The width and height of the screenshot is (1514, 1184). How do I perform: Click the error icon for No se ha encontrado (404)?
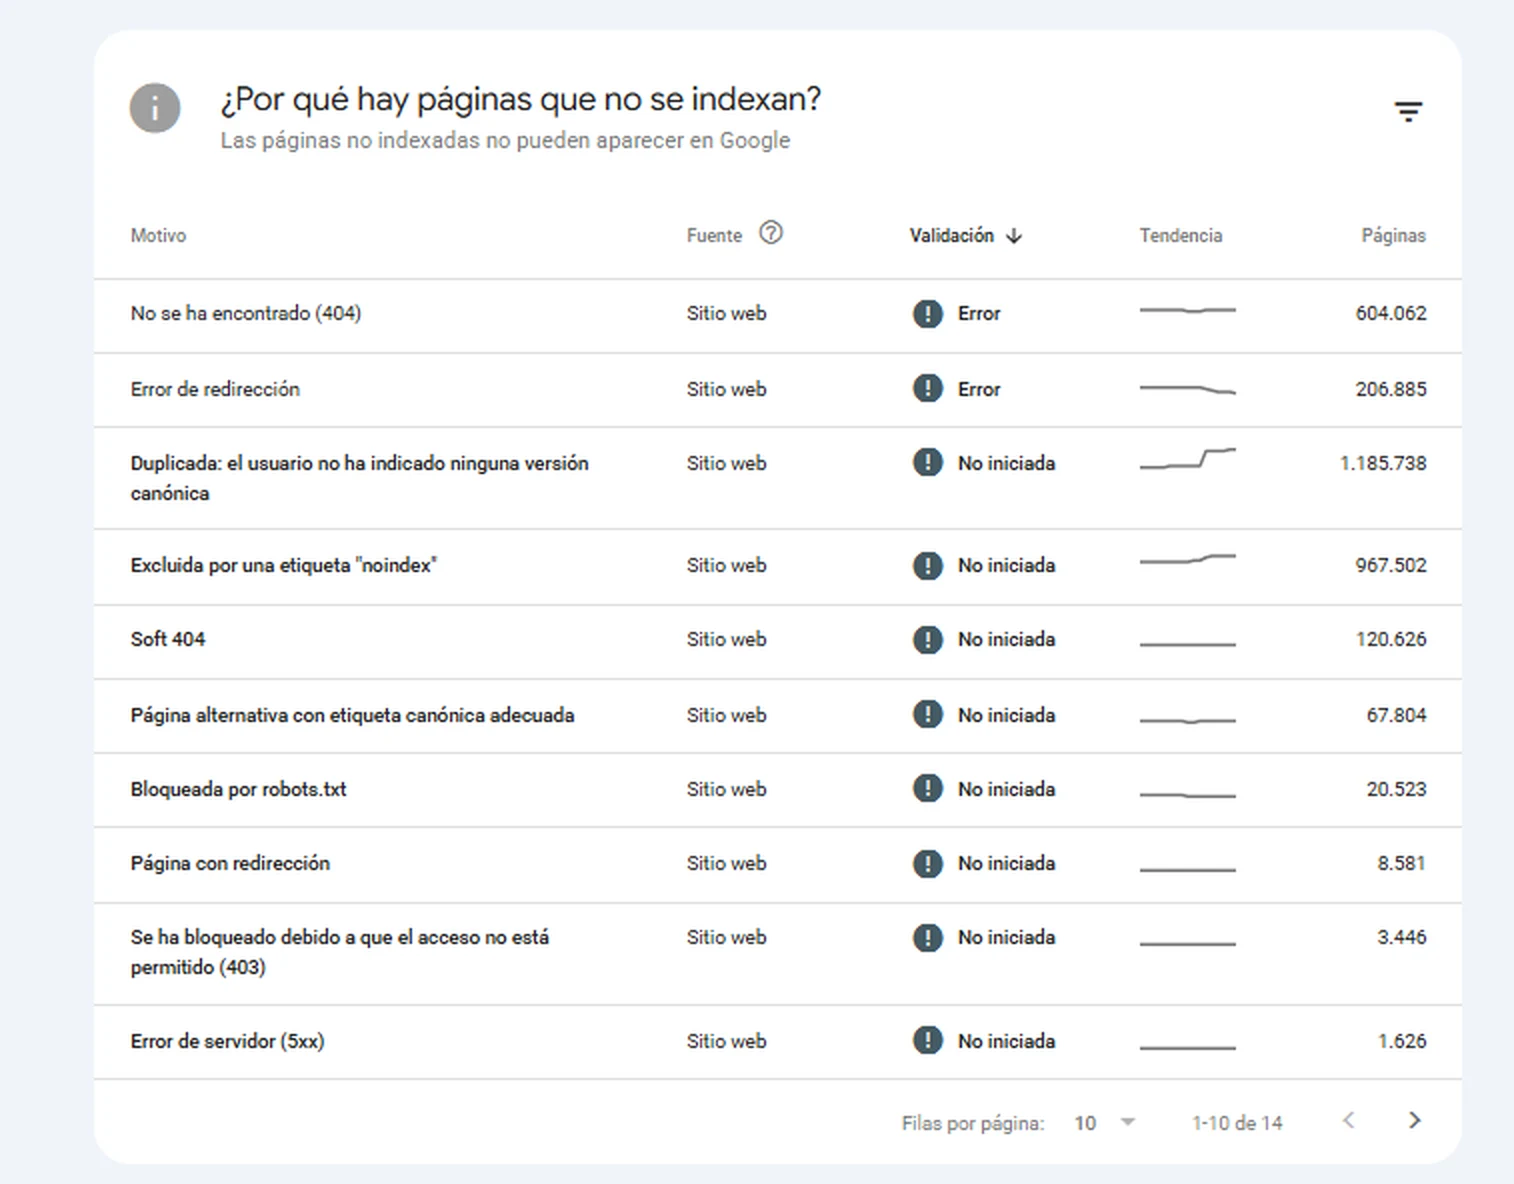coord(928,314)
